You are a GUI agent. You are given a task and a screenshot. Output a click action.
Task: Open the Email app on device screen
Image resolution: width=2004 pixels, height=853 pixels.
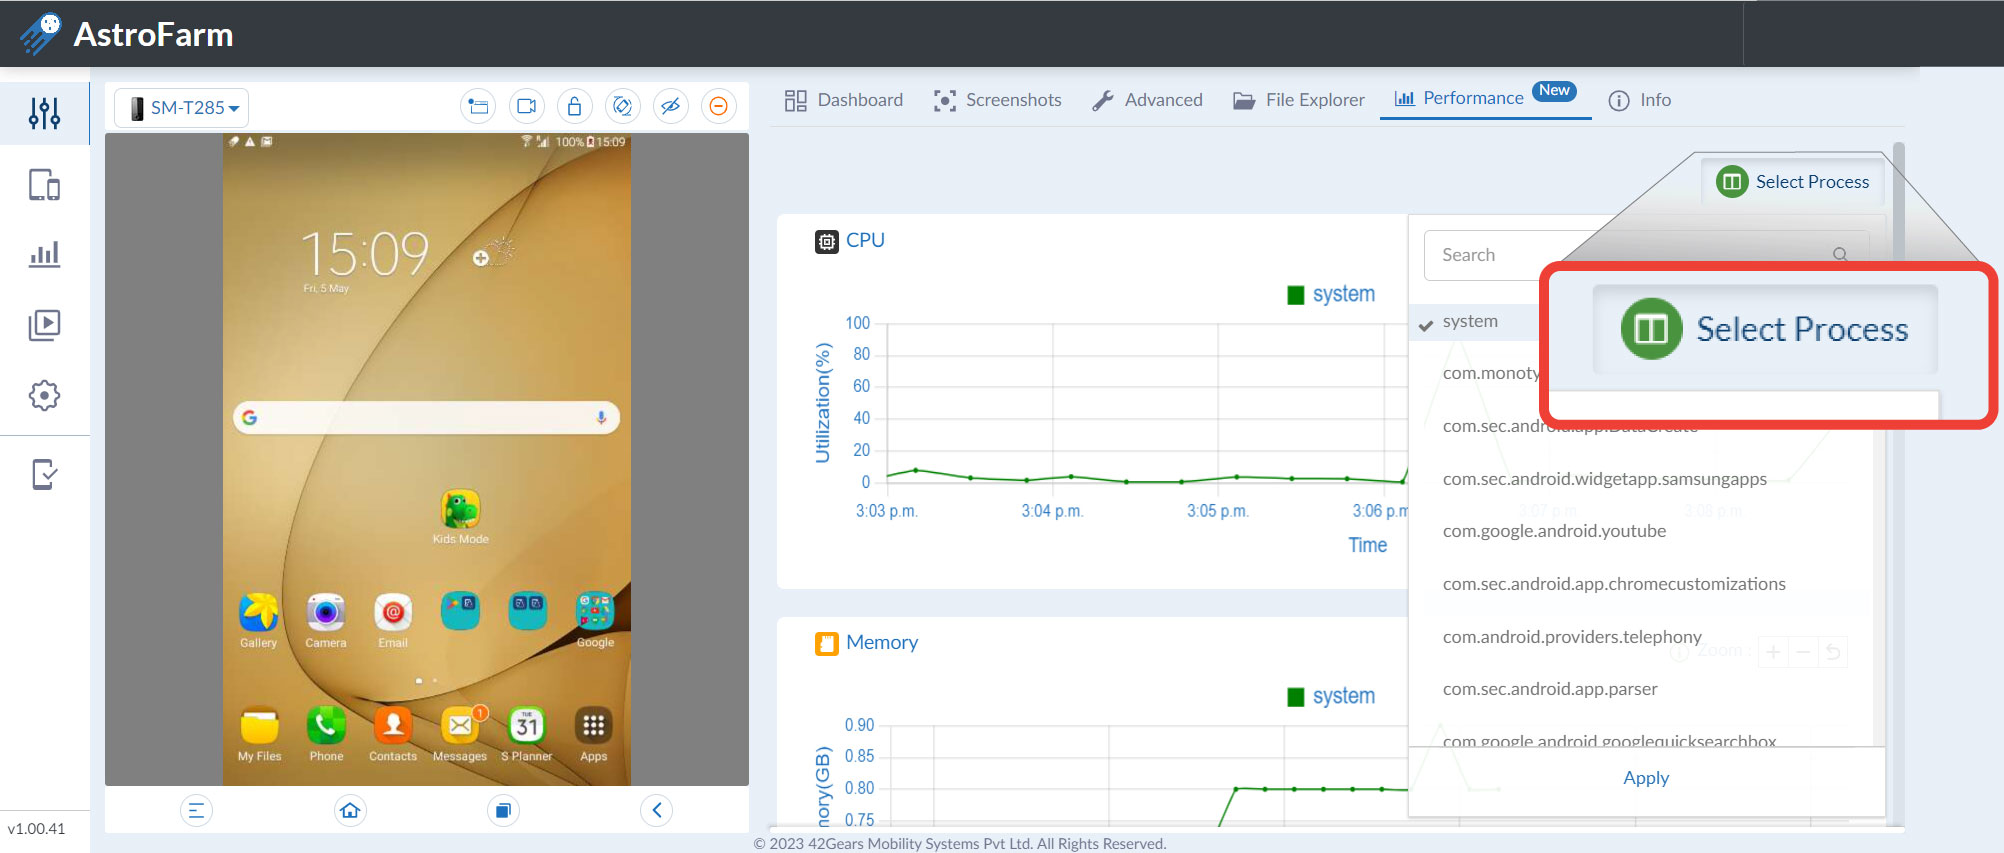click(x=393, y=620)
